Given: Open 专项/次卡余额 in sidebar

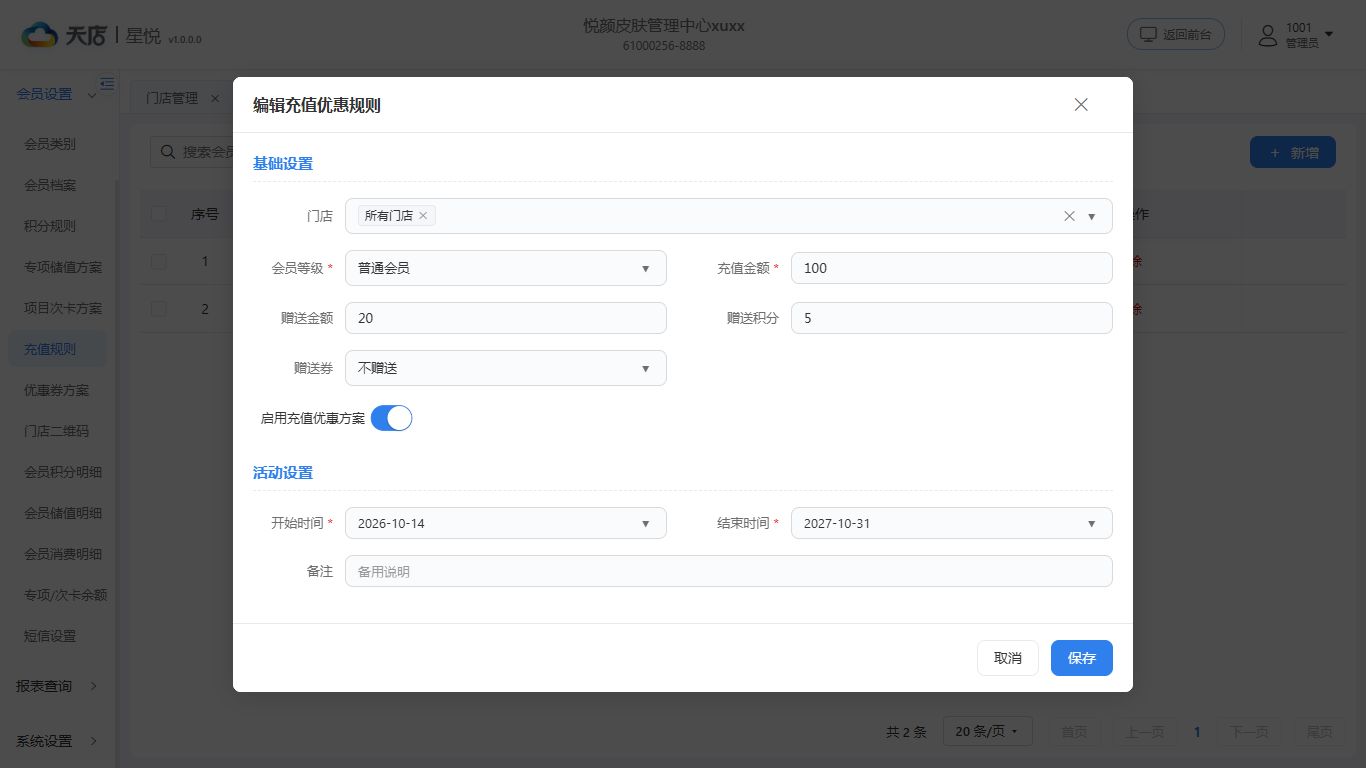Looking at the screenshot, I should (x=65, y=595).
